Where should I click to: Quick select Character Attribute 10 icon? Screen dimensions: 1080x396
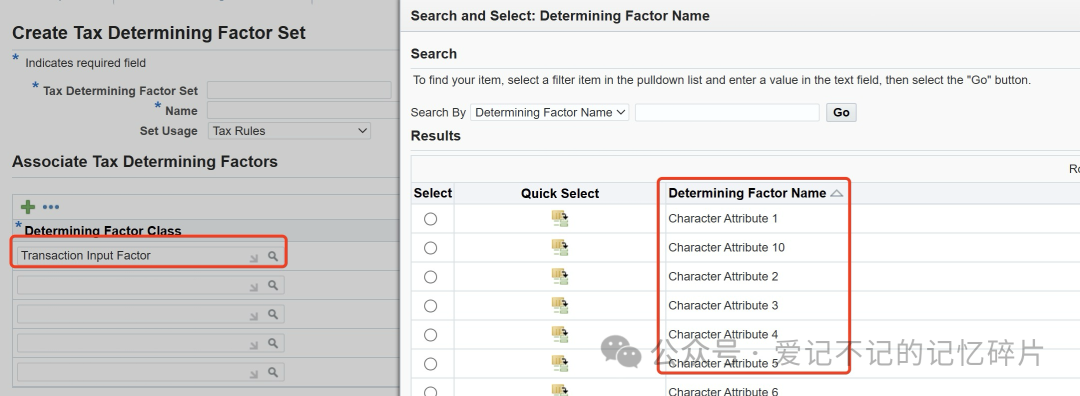pos(560,248)
